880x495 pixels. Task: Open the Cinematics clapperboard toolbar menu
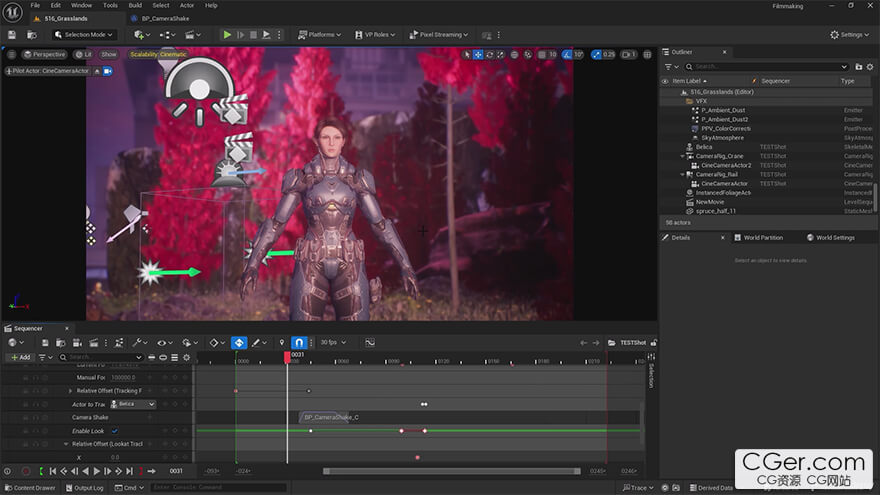click(192, 35)
